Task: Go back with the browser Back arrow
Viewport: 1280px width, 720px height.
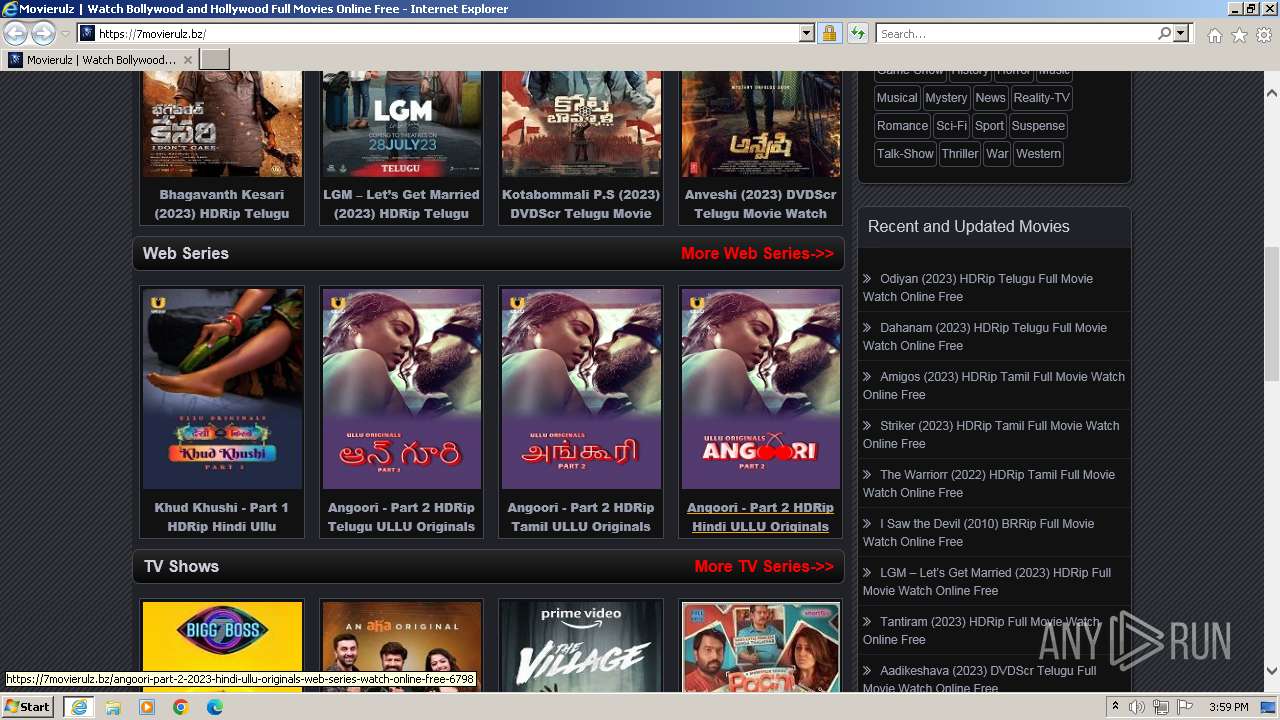Action: (x=16, y=33)
